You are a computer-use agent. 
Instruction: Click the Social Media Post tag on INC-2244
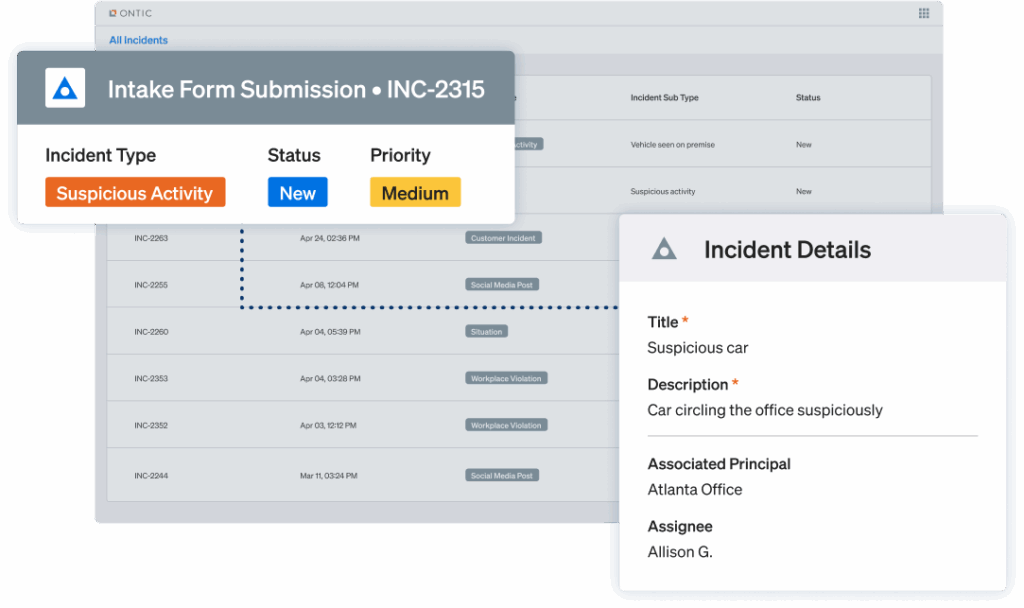502,475
